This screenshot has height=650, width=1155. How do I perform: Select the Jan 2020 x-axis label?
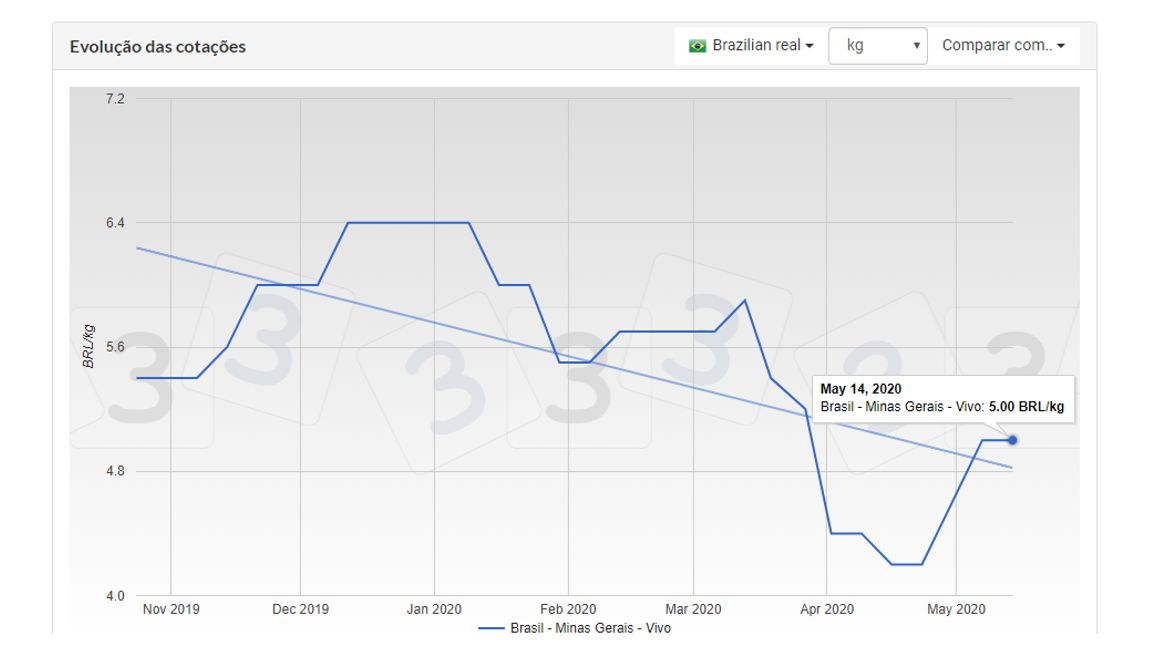click(434, 609)
